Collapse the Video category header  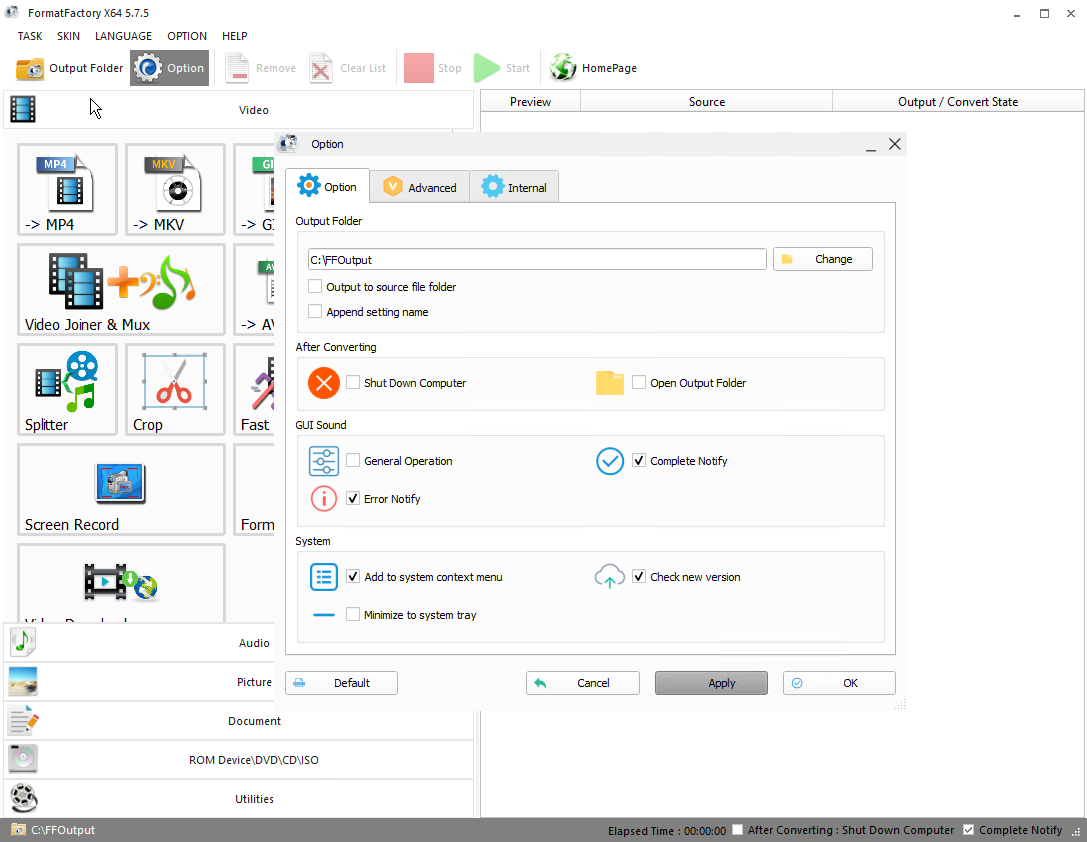238,109
